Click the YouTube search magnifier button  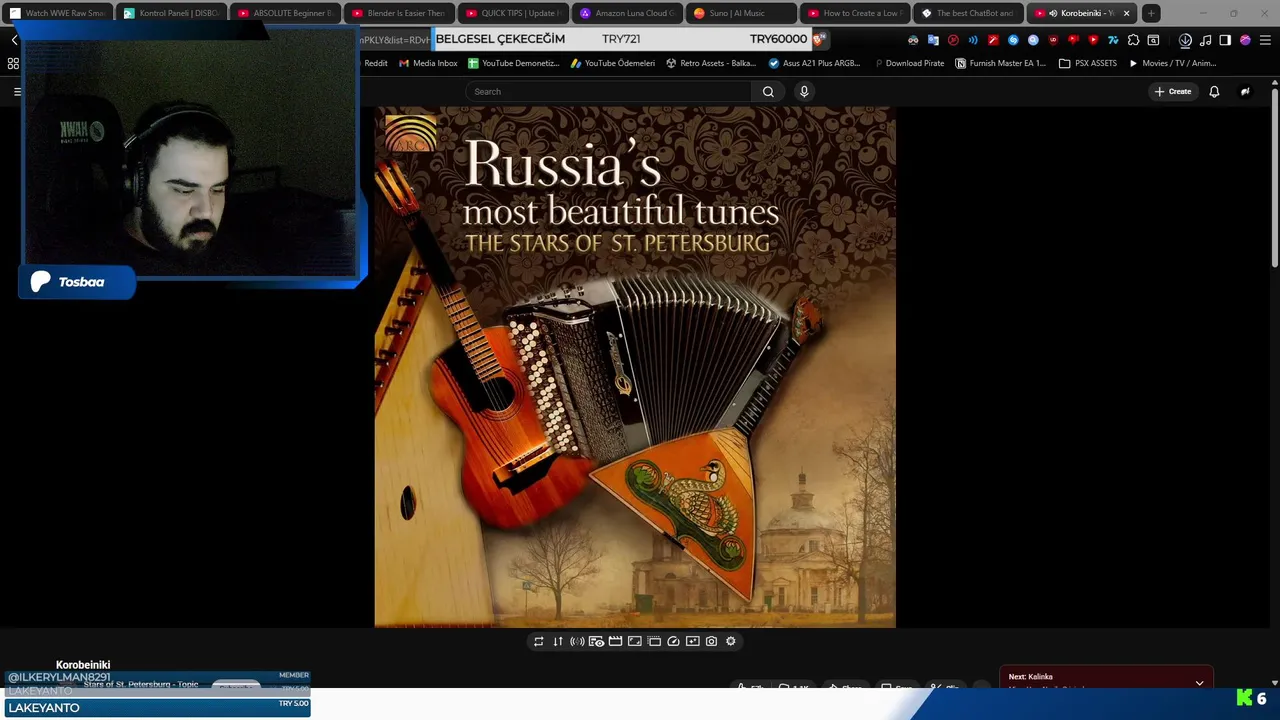click(x=768, y=91)
